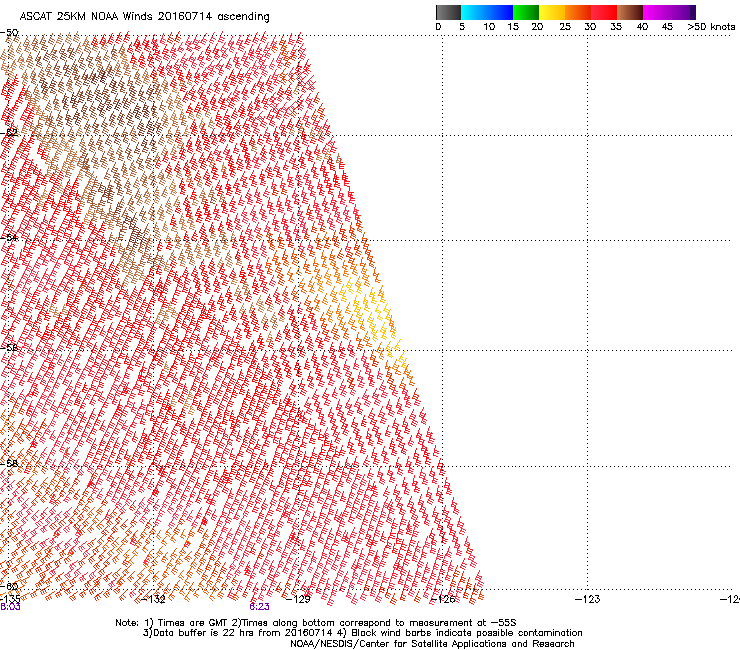This screenshot has height=650, width=740.
Task: Click the '-126' longitude label
Action: point(443,599)
